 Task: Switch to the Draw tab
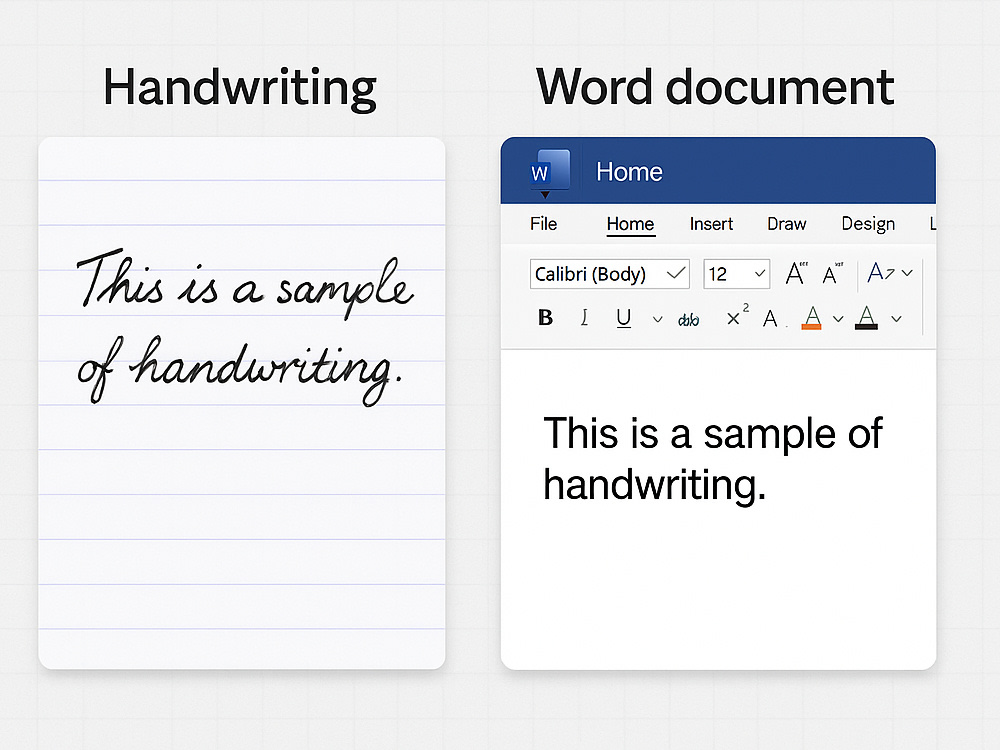pyautogui.click(x=786, y=224)
